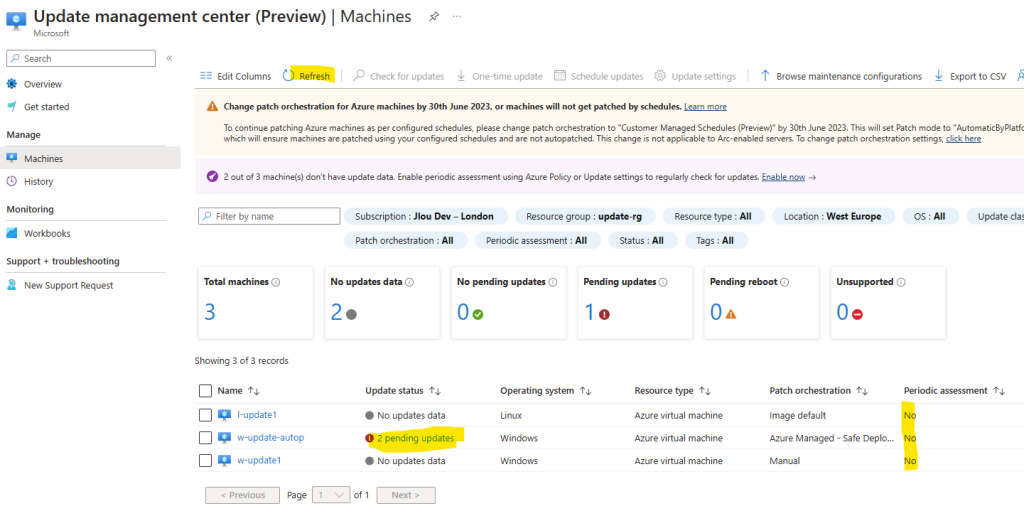Open Update settings

(696, 76)
